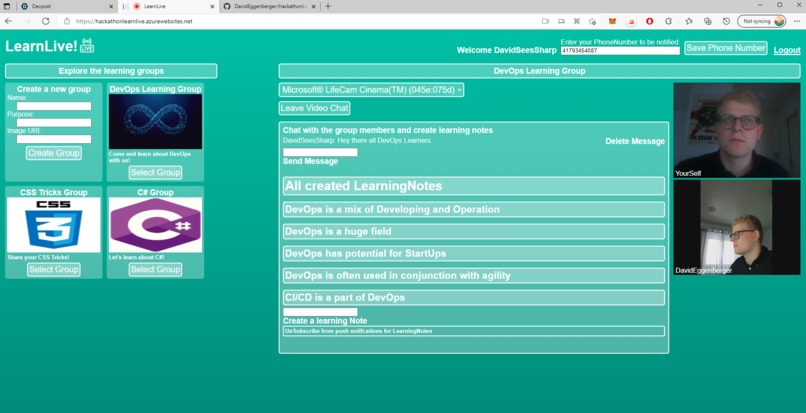Open the orange arrow extension icon
The image size is (806, 413).
click(x=631, y=21)
